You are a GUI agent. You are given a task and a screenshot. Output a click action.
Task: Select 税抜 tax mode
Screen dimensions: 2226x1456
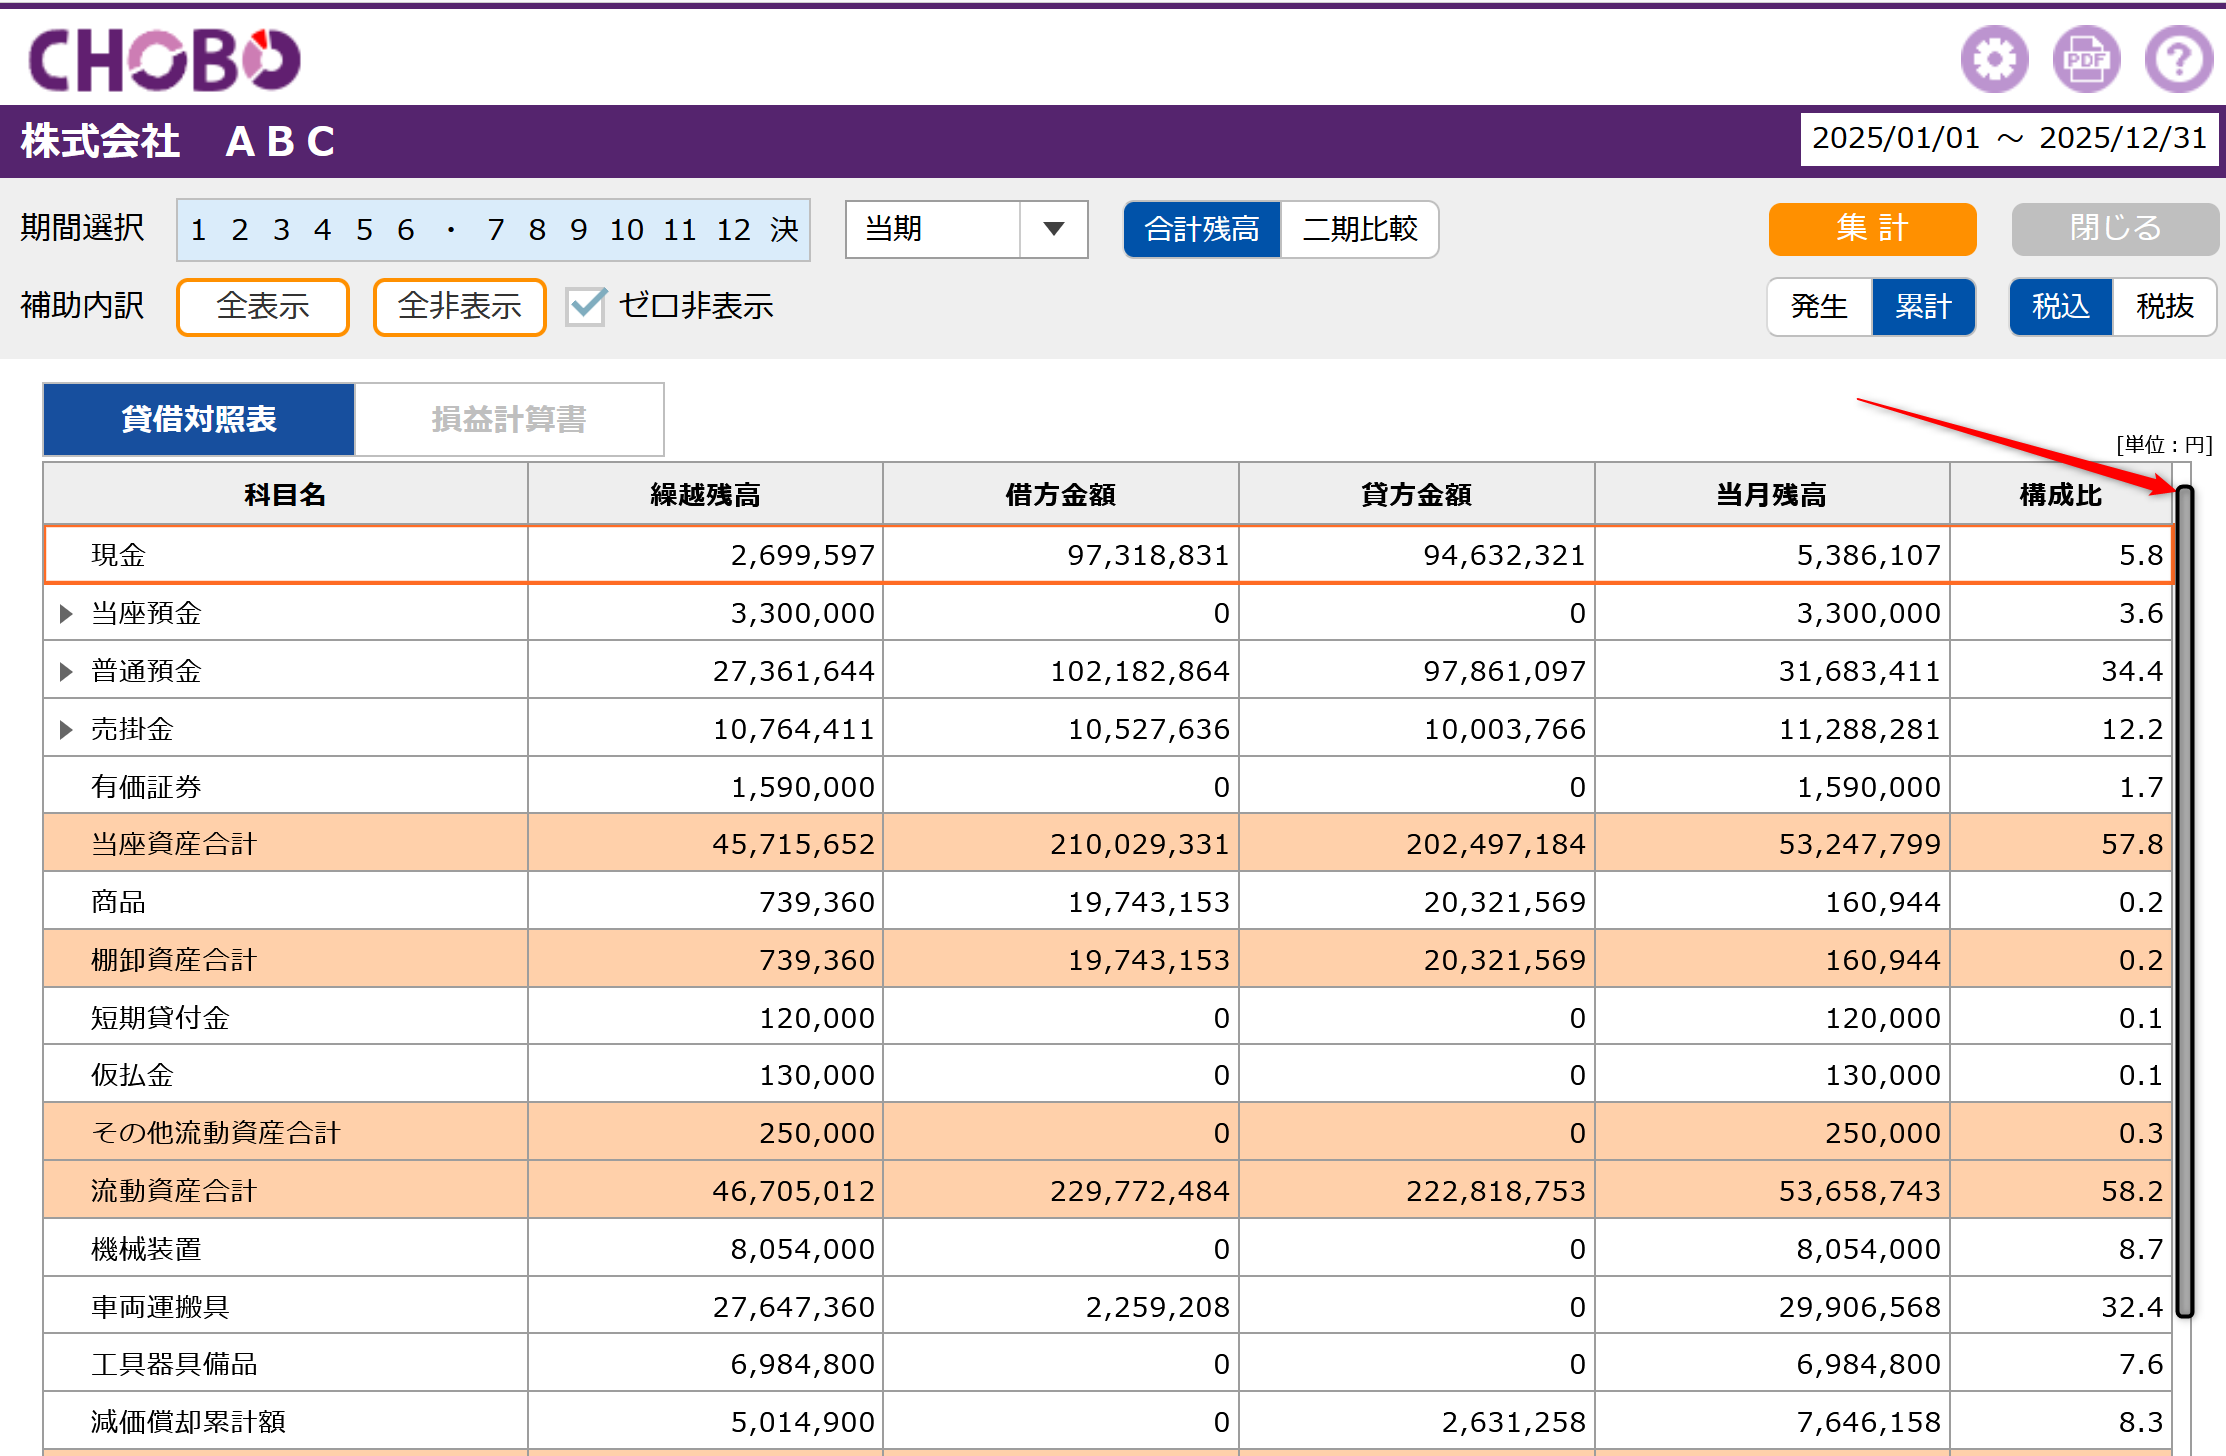(2165, 306)
